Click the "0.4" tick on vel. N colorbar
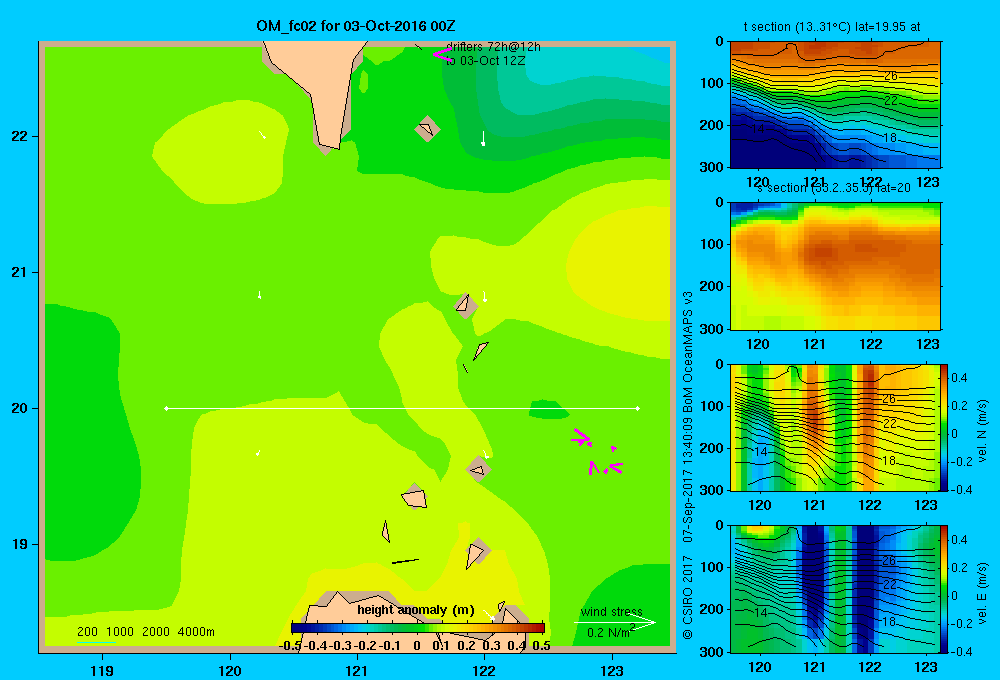 959,378
